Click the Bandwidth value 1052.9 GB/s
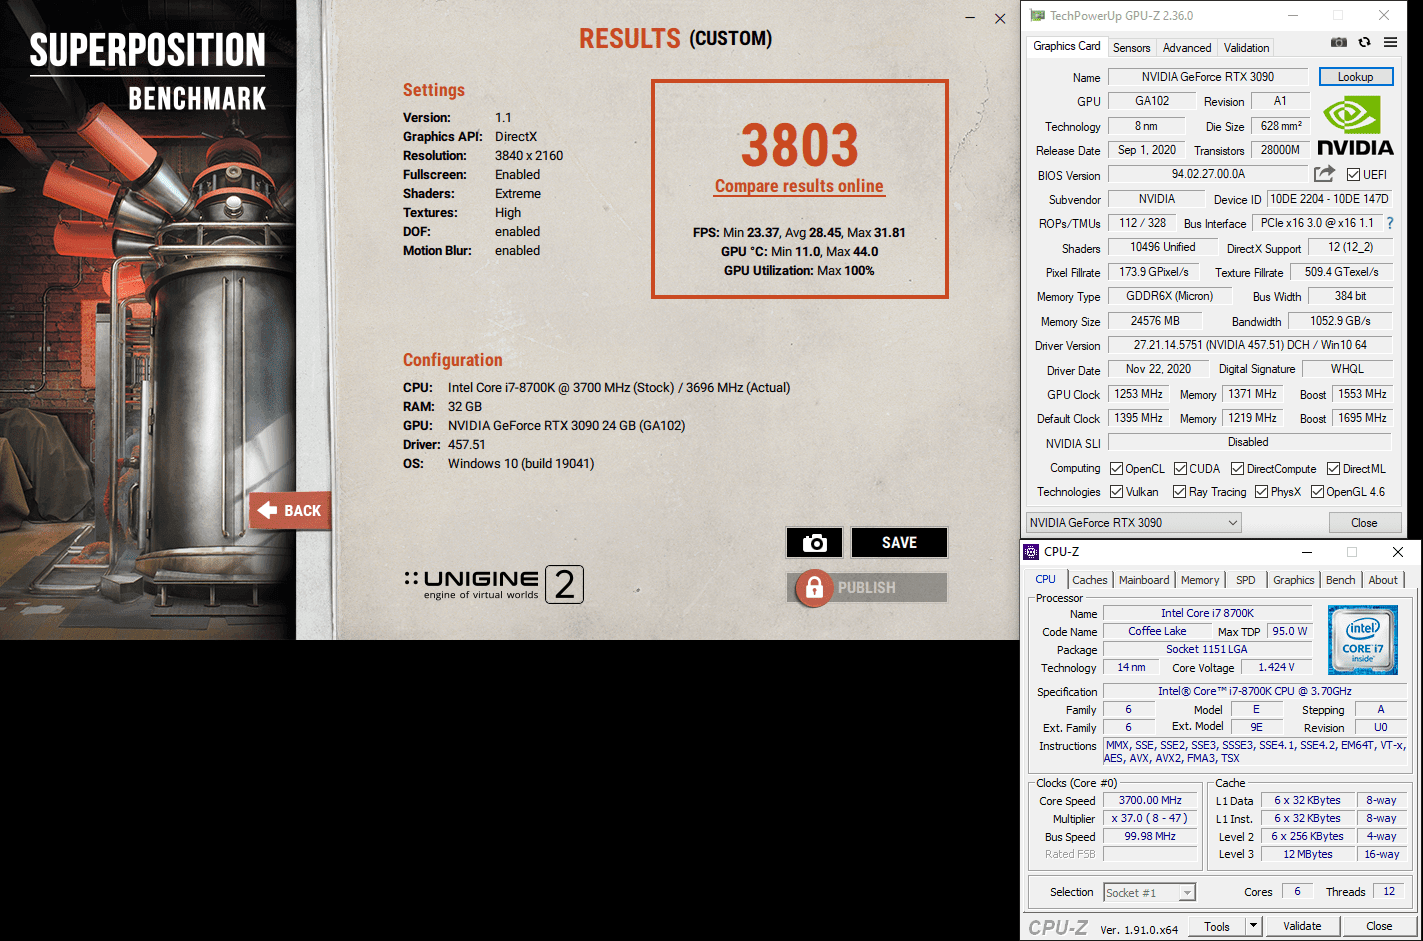Viewport: 1423px width, 941px height. pos(1340,321)
